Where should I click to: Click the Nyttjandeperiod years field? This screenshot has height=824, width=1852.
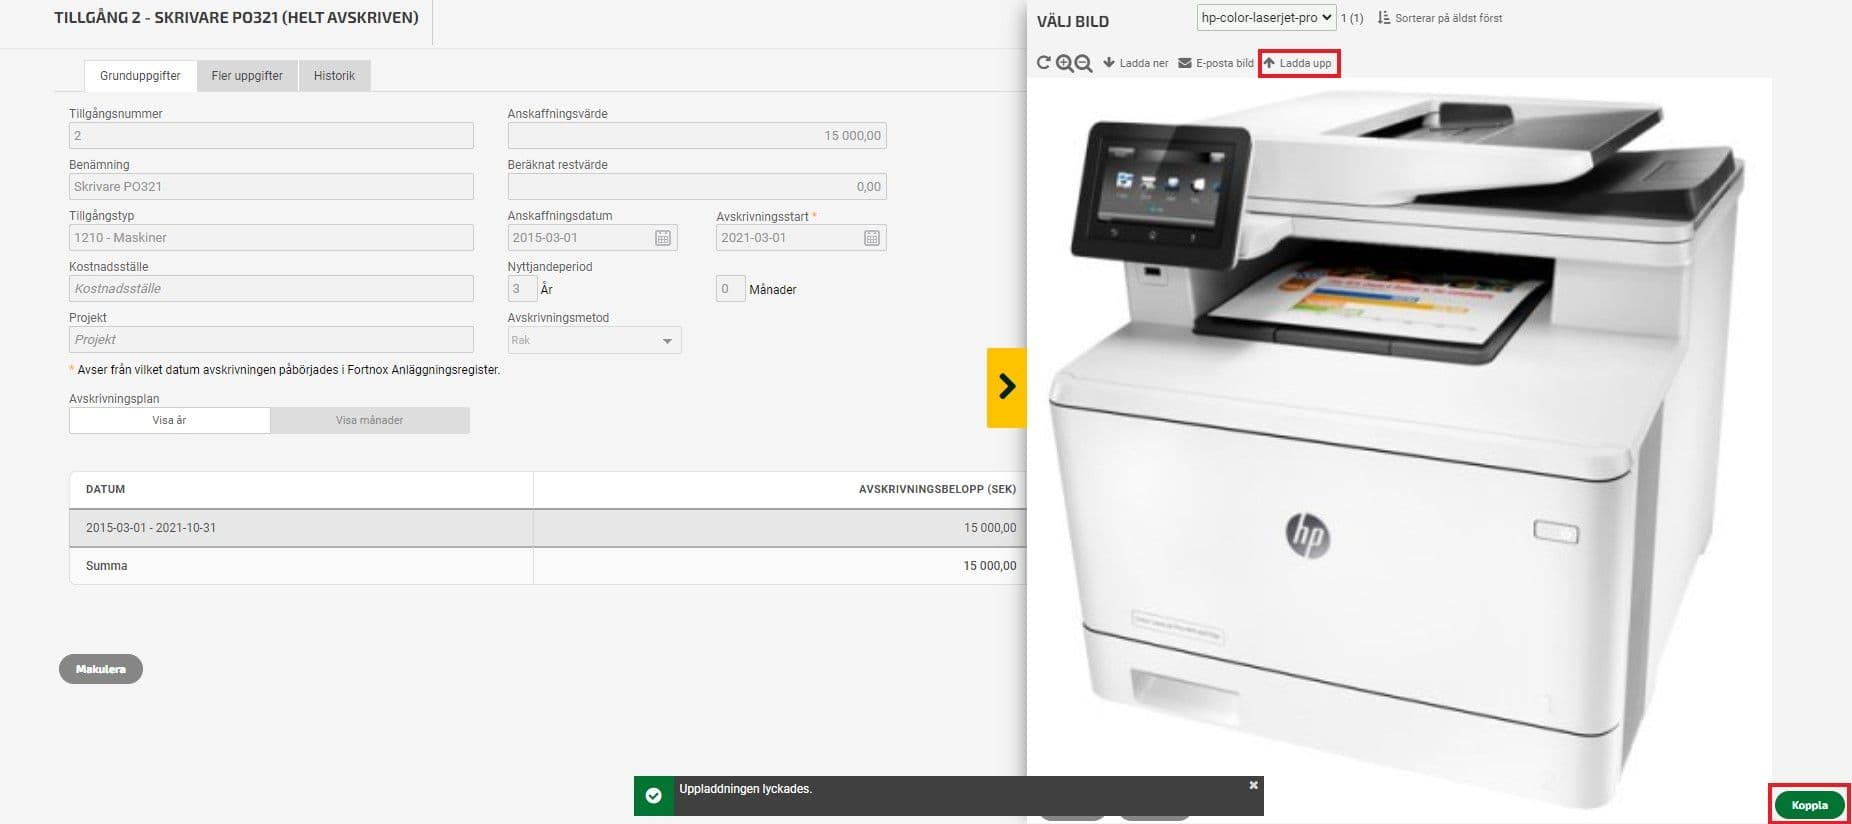click(x=522, y=289)
